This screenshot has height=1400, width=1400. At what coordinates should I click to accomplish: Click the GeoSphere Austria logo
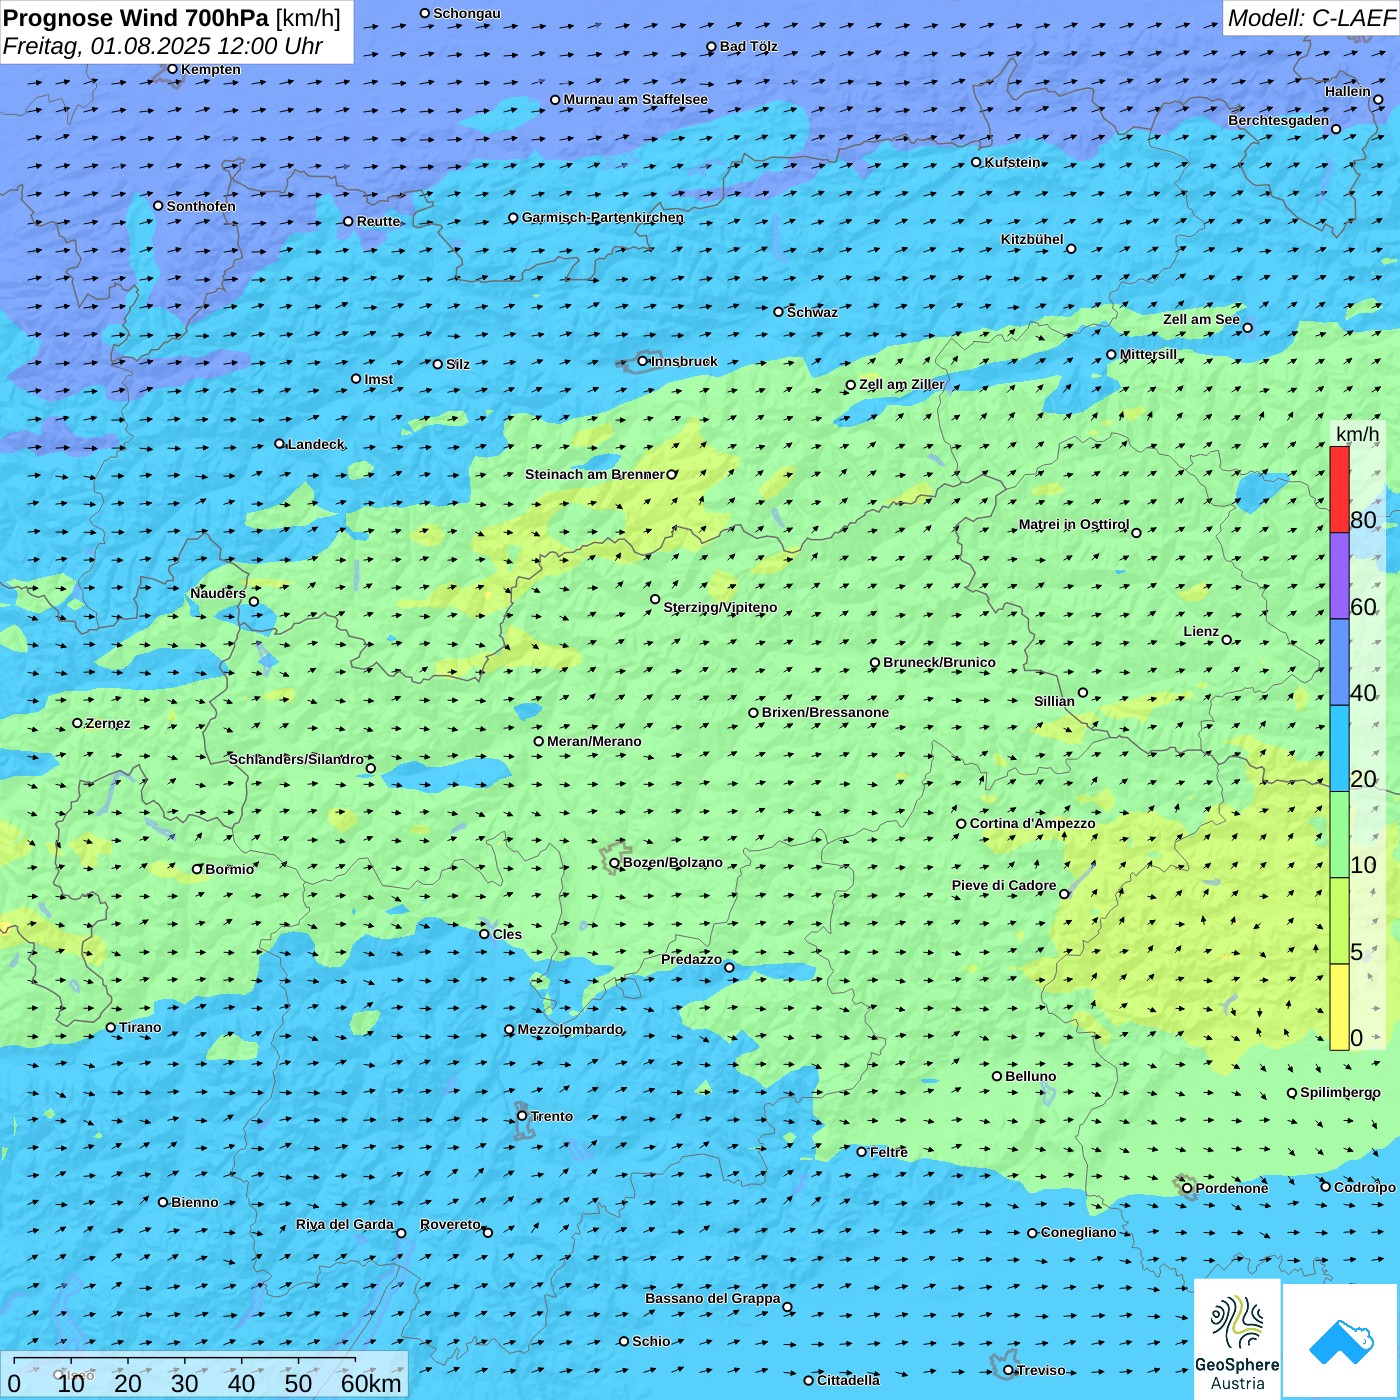coord(1237,1338)
